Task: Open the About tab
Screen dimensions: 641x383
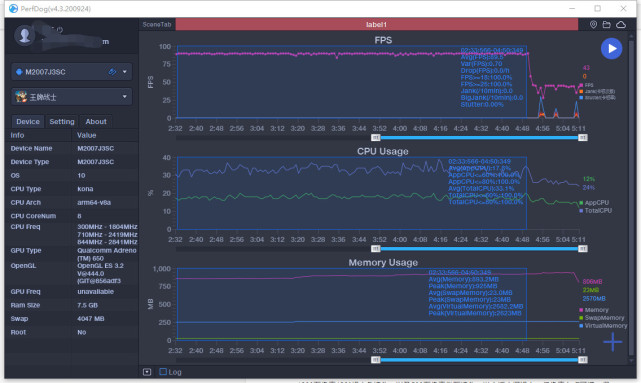Action: pos(96,121)
